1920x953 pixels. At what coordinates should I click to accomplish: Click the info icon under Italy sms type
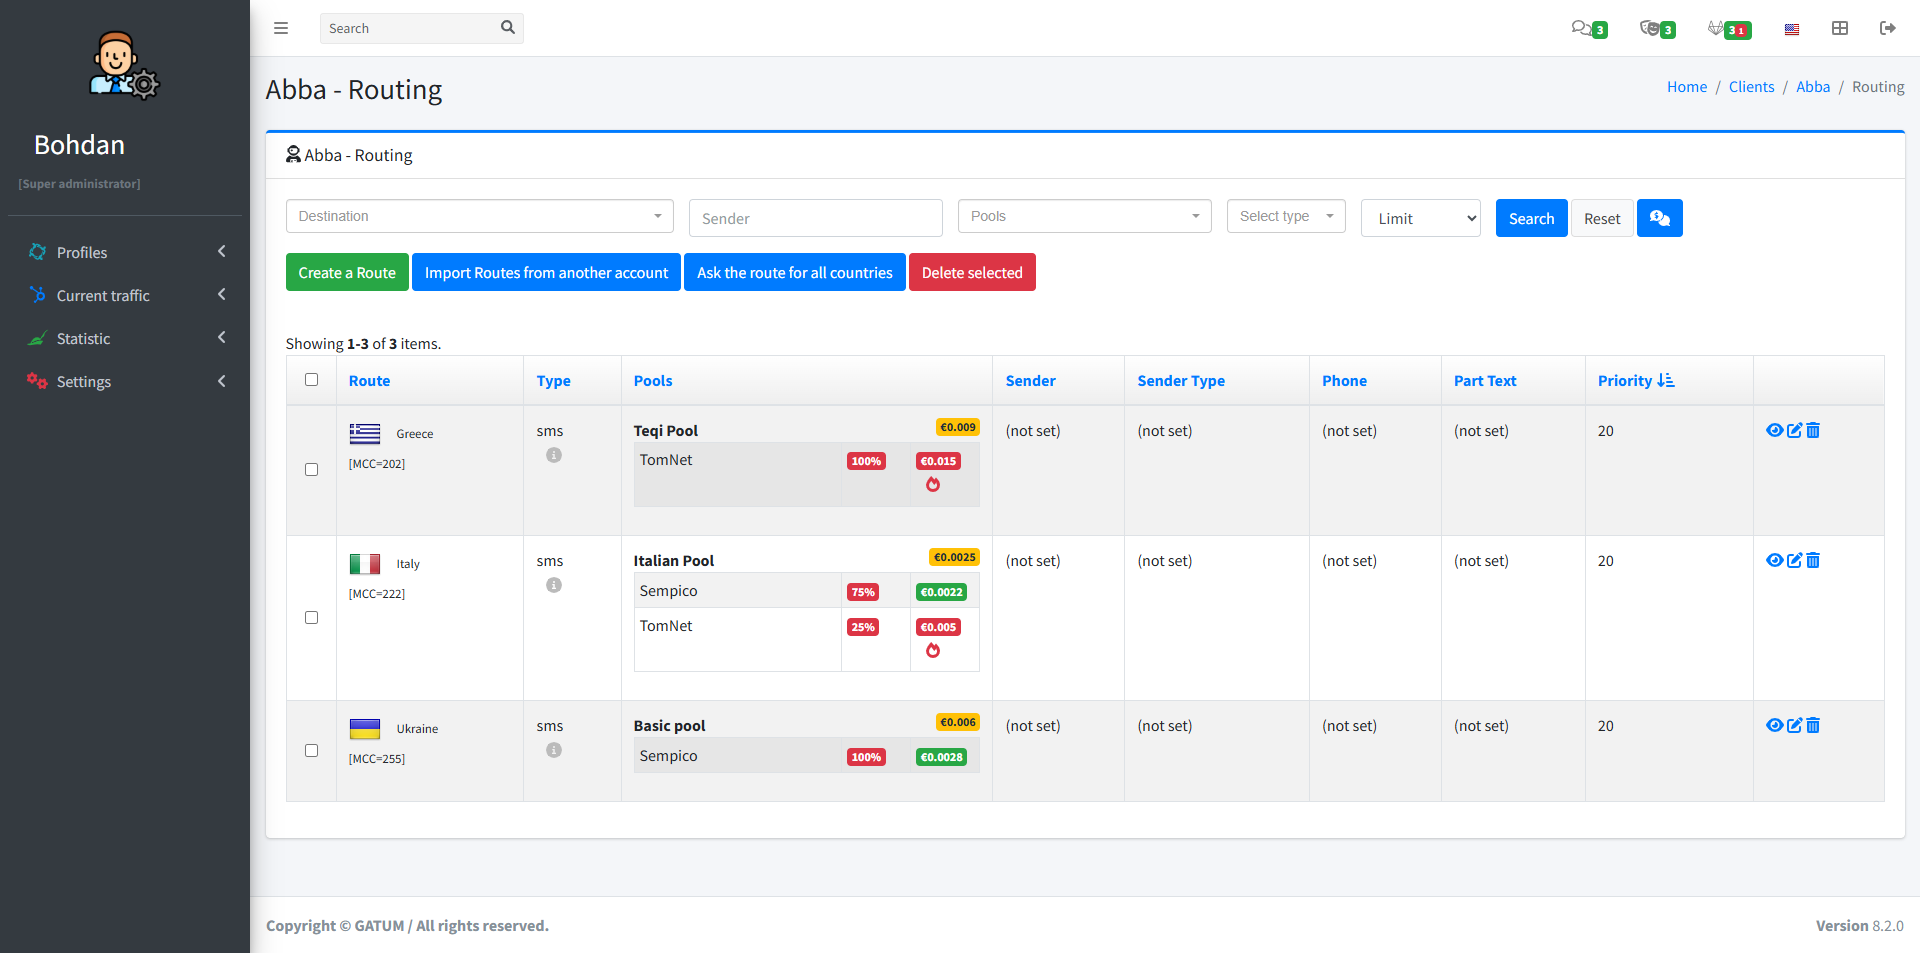(x=553, y=585)
